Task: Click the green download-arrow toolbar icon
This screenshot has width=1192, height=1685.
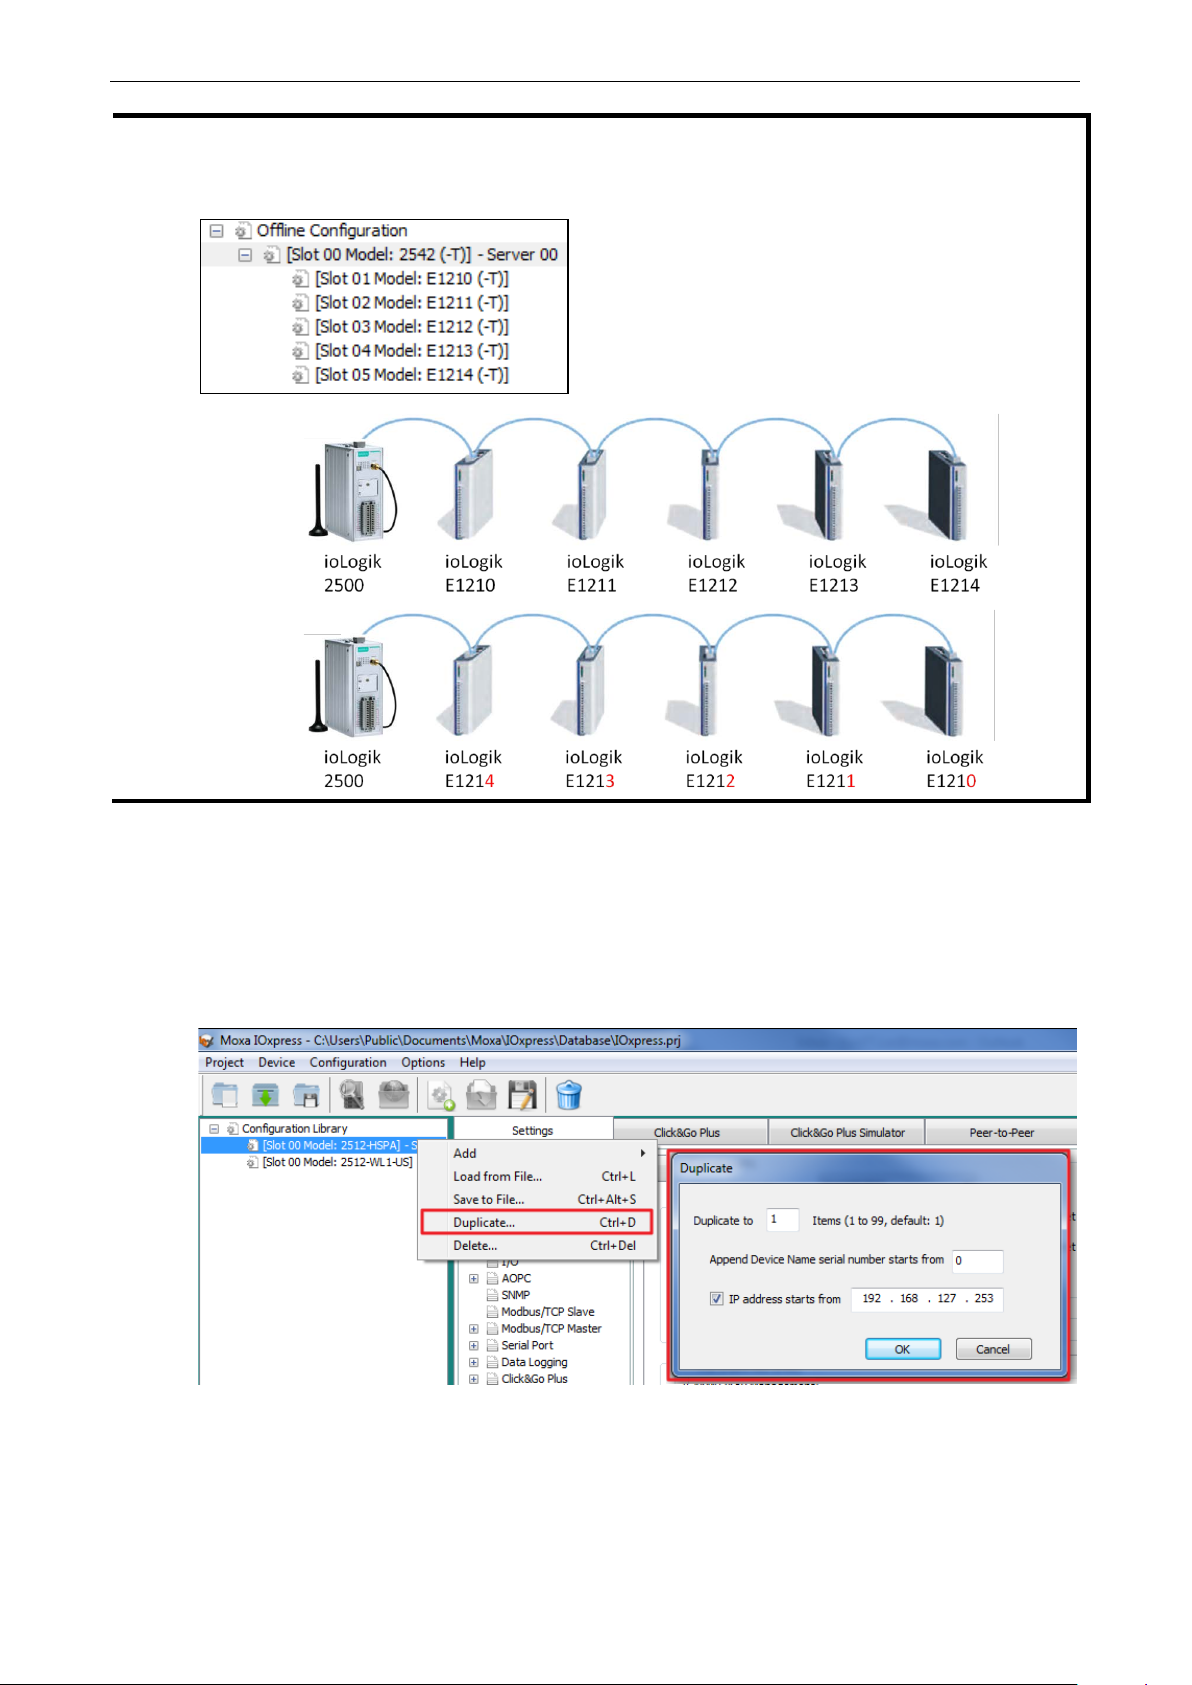Action: 265,1095
